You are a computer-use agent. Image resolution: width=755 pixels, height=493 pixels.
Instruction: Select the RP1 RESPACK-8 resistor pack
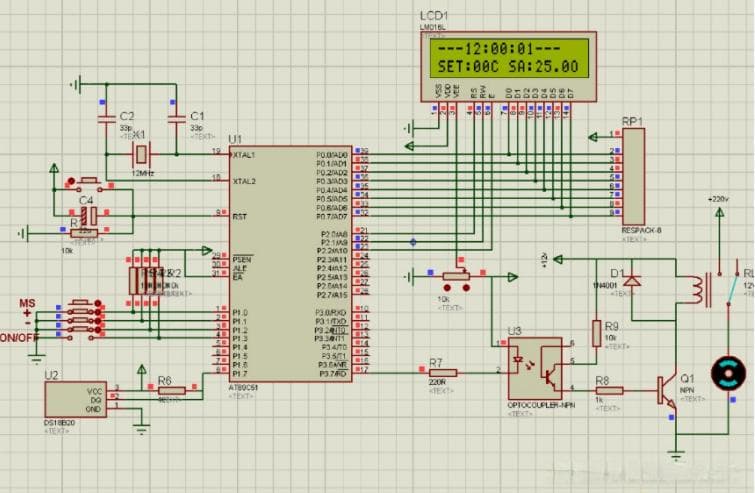pyautogui.click(x=633, y=177)
